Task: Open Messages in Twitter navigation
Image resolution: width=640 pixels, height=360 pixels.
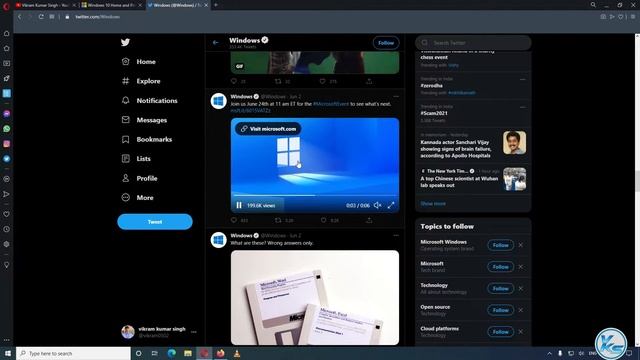Action: coord(144,120)
